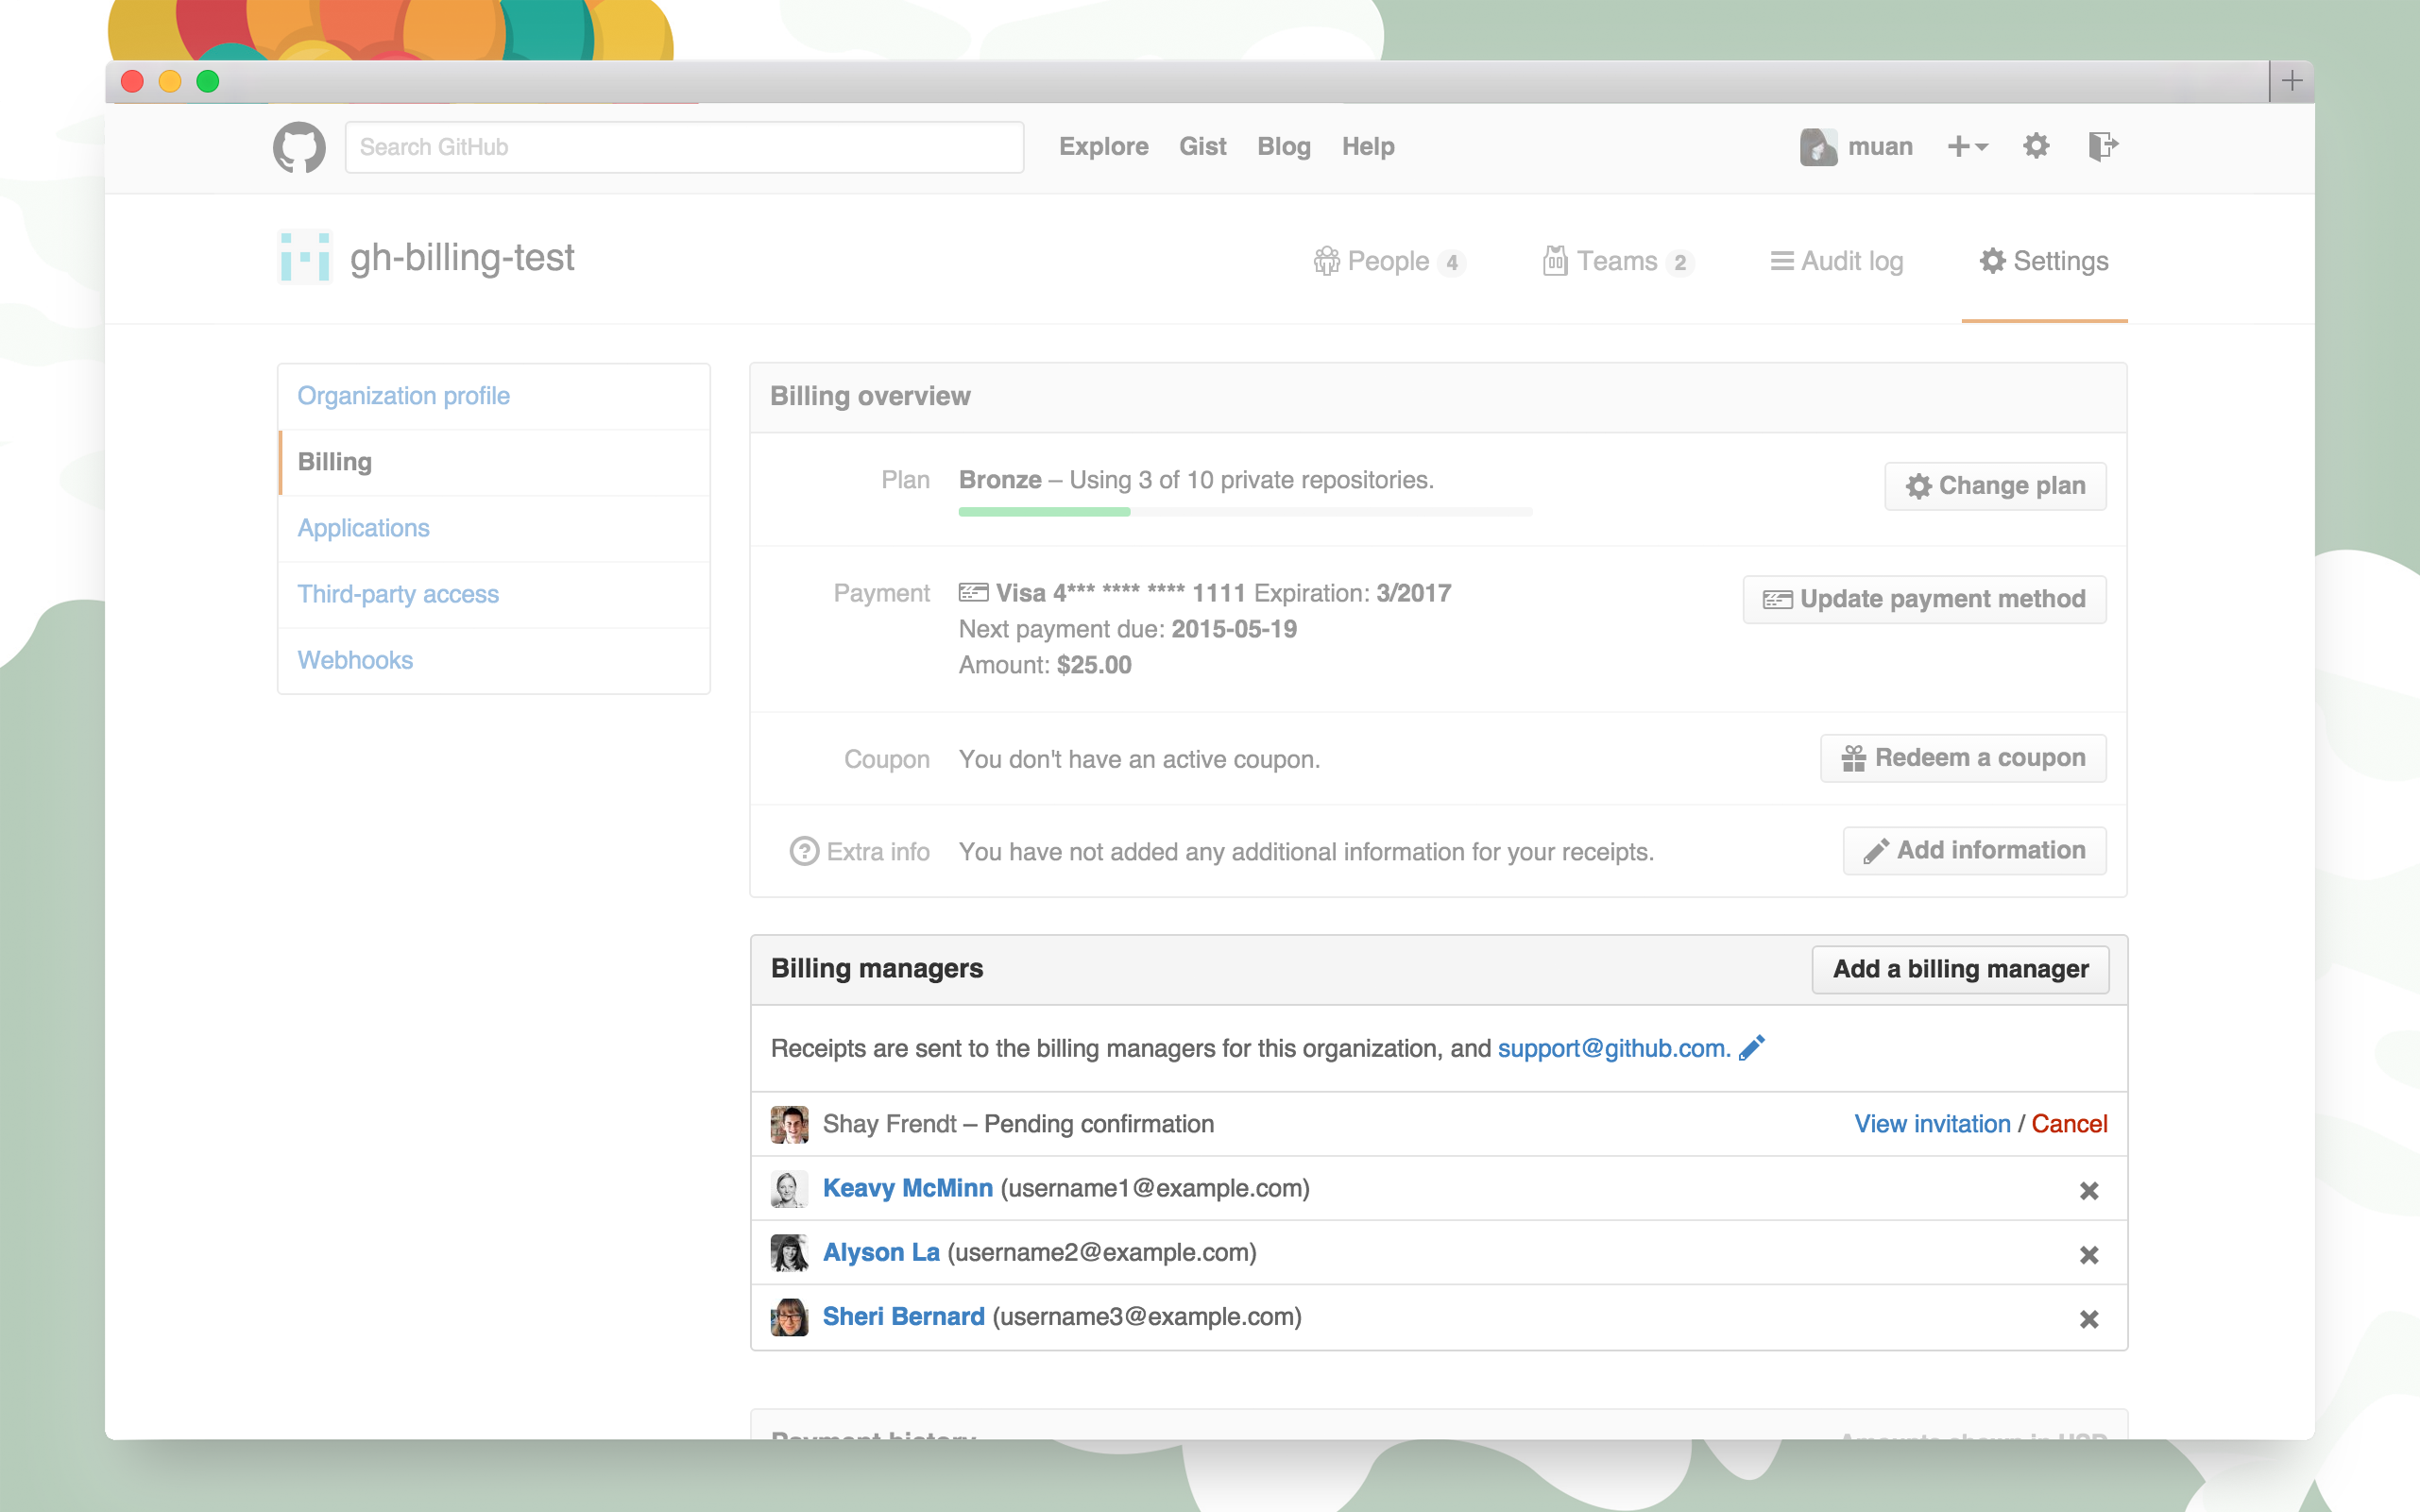Screen dimensions: 2420x1512
Task: Click the X to remove Keavy McMinn
Action: point(2089,1188)
